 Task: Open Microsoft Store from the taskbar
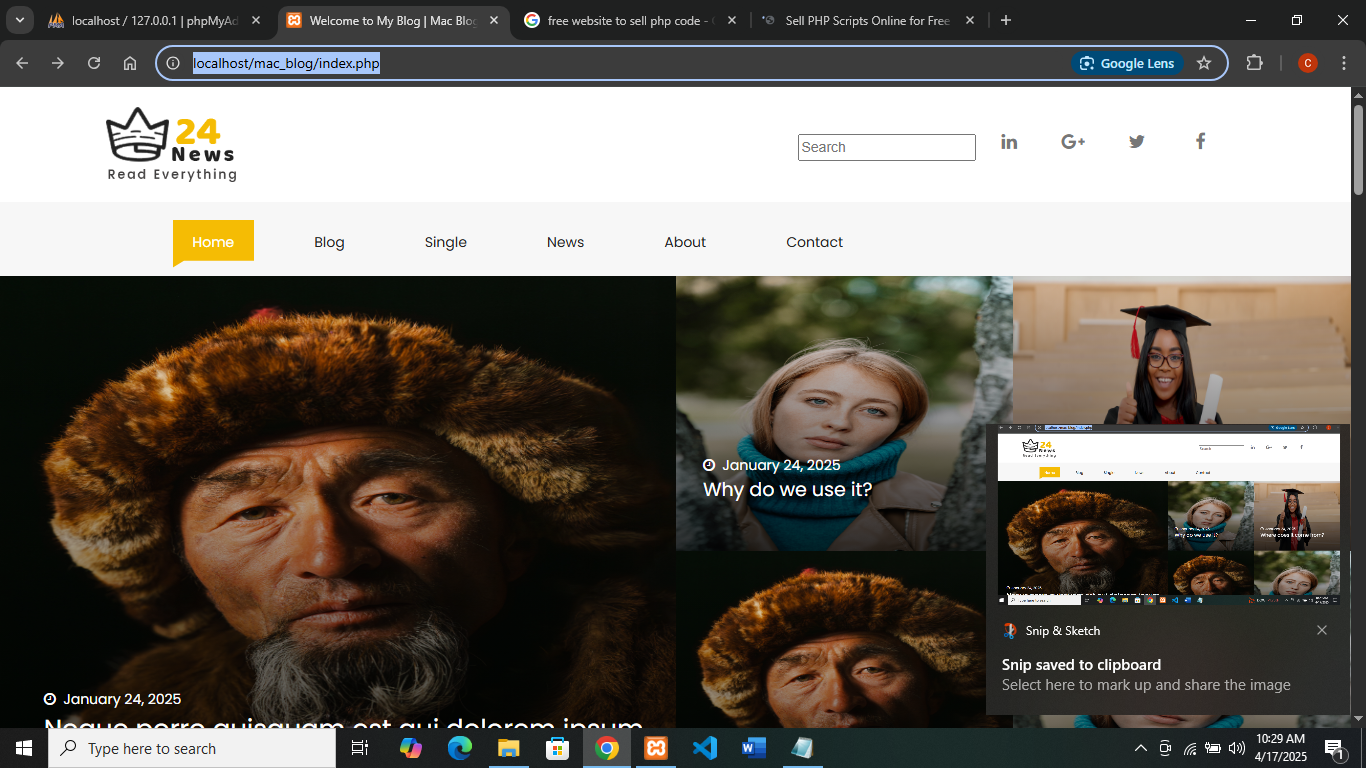click(558, 748)
